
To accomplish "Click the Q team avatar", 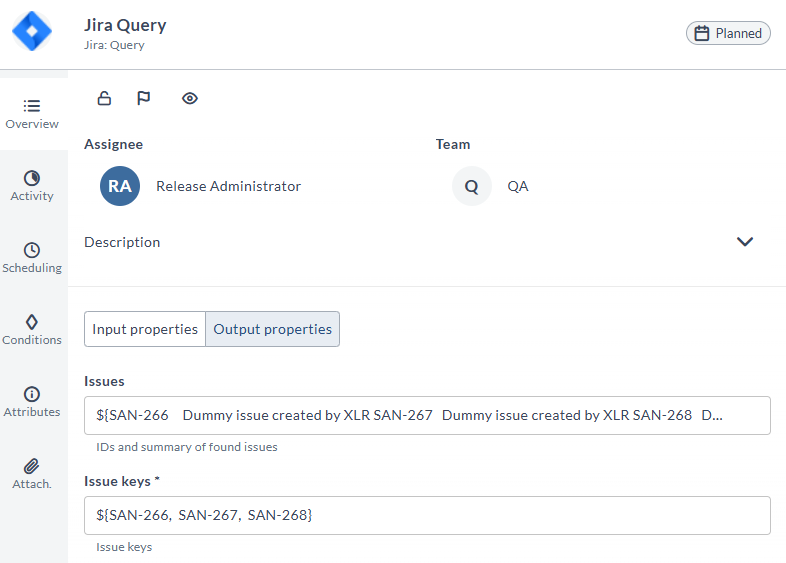I will [472, 186].
